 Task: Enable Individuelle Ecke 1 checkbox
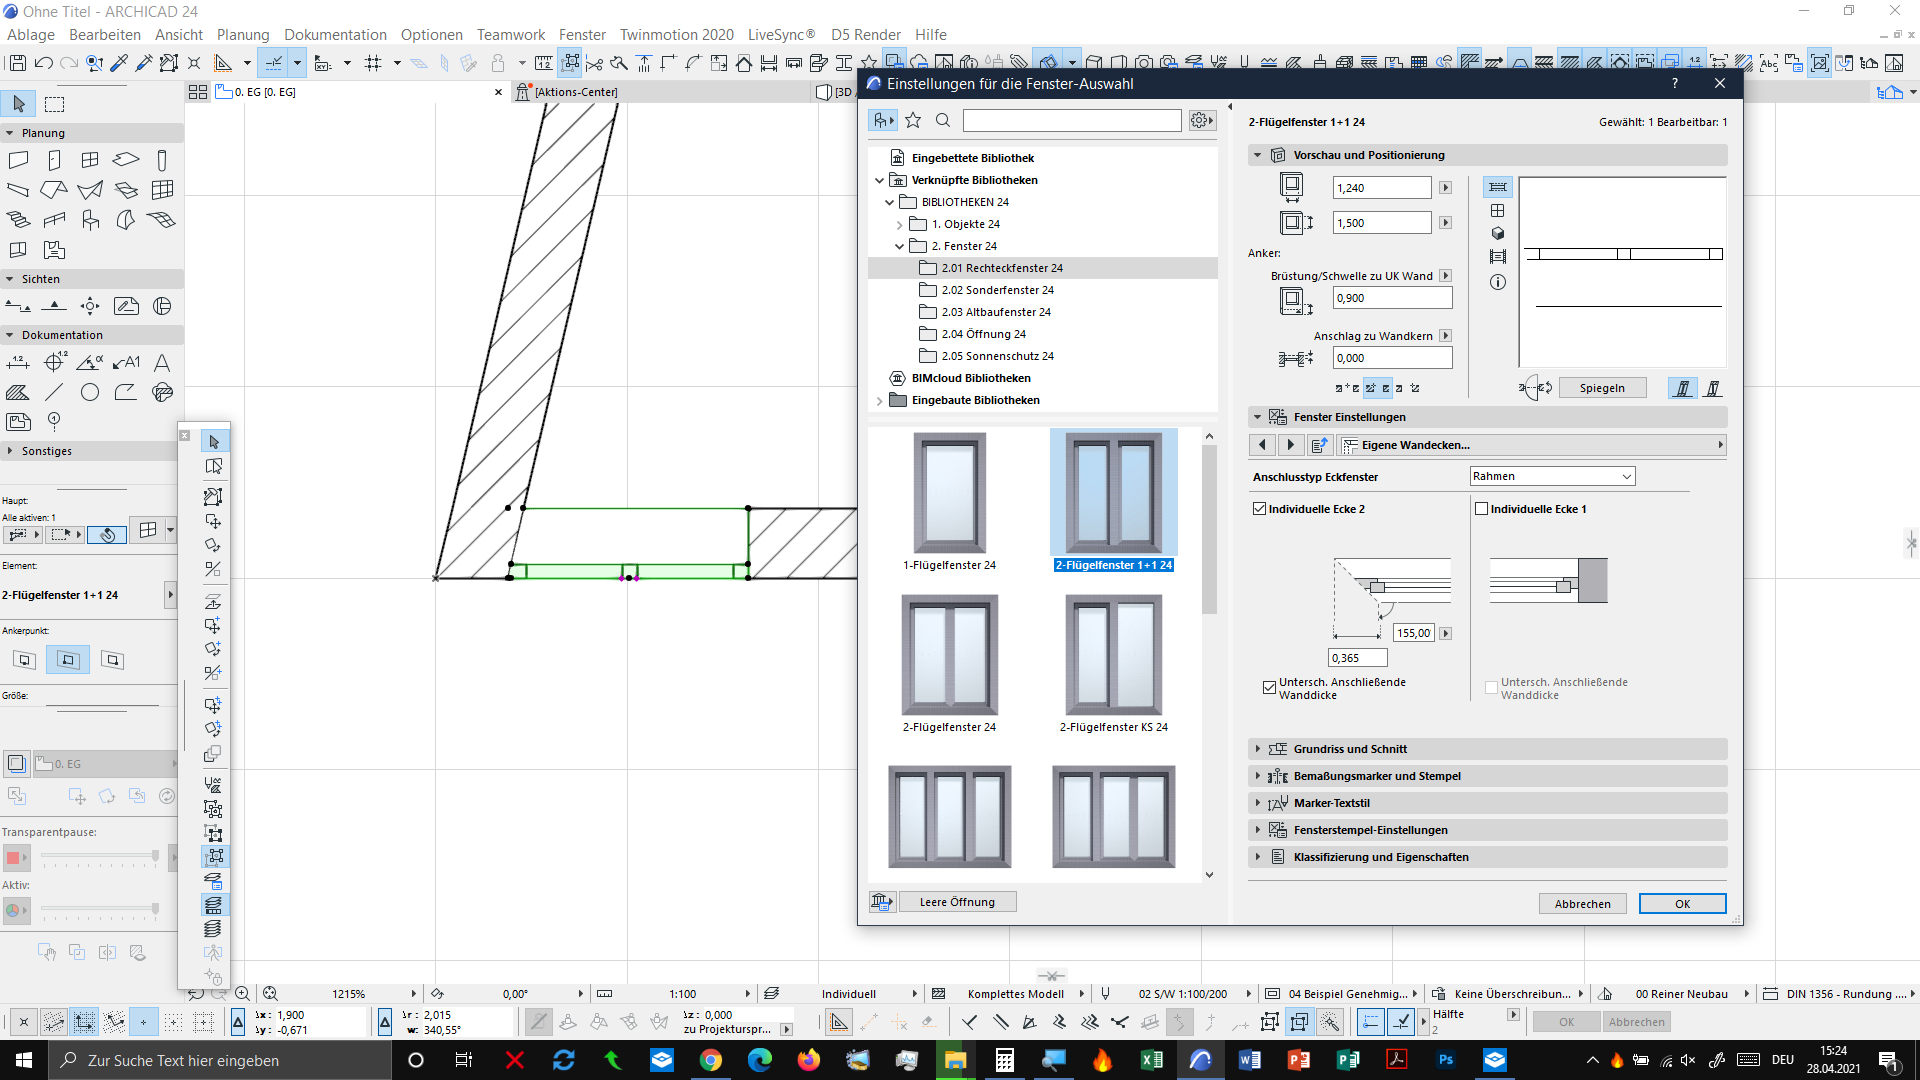[x=1482, y=509]
